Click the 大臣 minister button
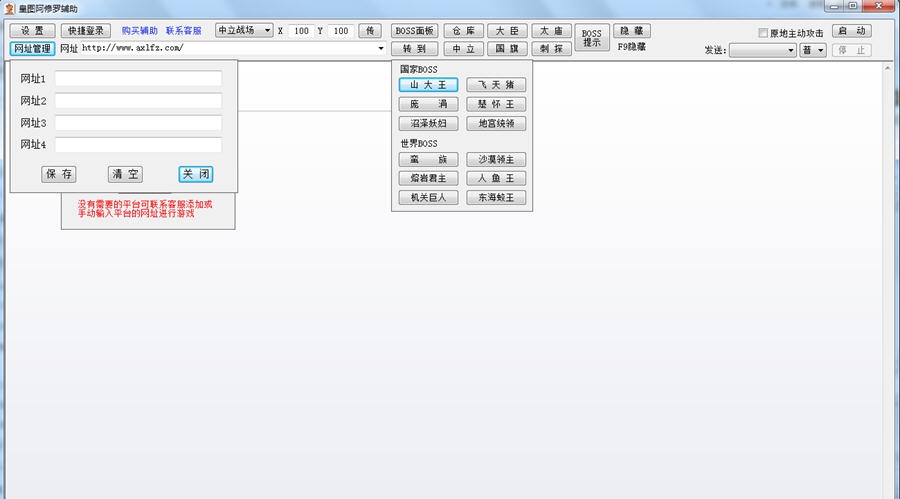 [507, 30]
